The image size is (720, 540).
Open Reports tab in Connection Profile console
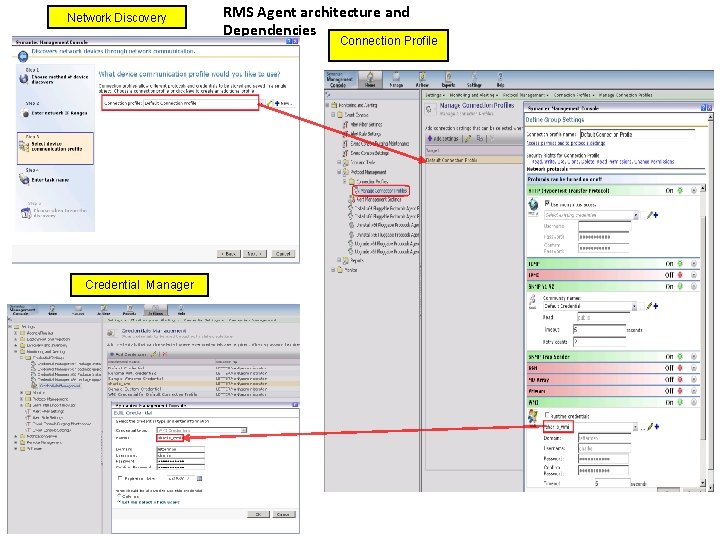[x=448, y=80]
